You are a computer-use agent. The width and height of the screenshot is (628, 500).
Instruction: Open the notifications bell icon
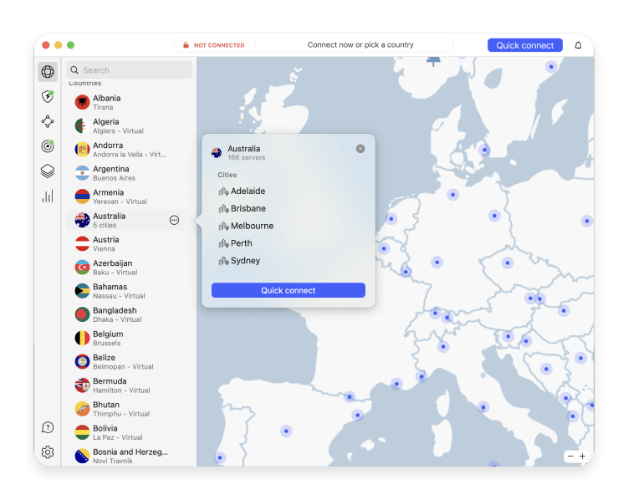(578, 45)
